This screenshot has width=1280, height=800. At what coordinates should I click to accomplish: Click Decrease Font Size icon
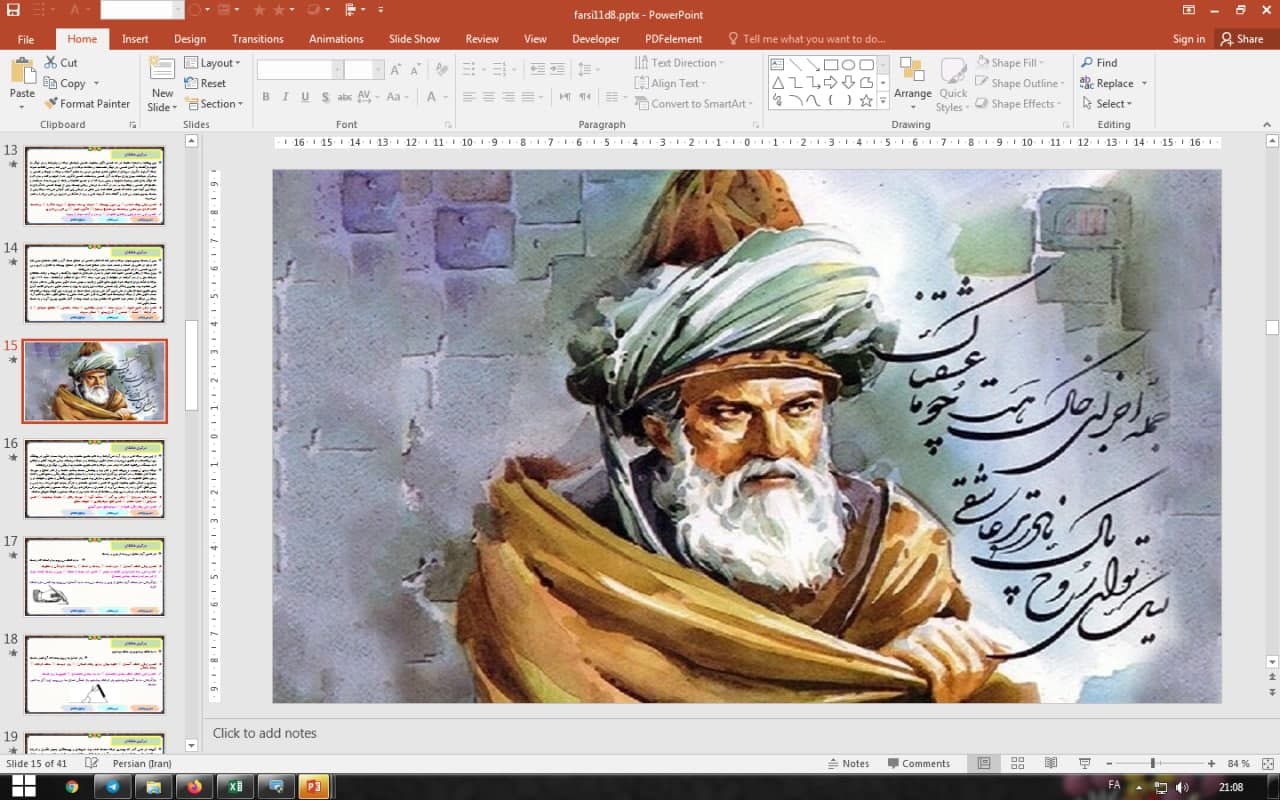[417, 70]
